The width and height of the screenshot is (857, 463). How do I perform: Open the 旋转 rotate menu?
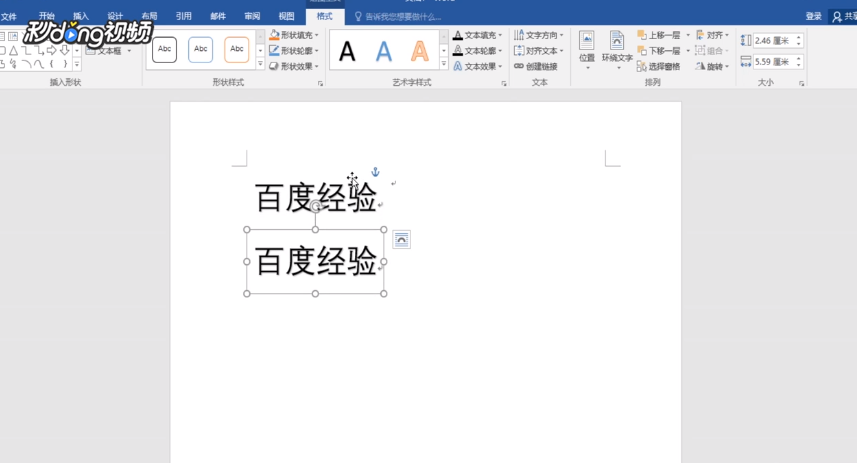(x=712, y=66)
